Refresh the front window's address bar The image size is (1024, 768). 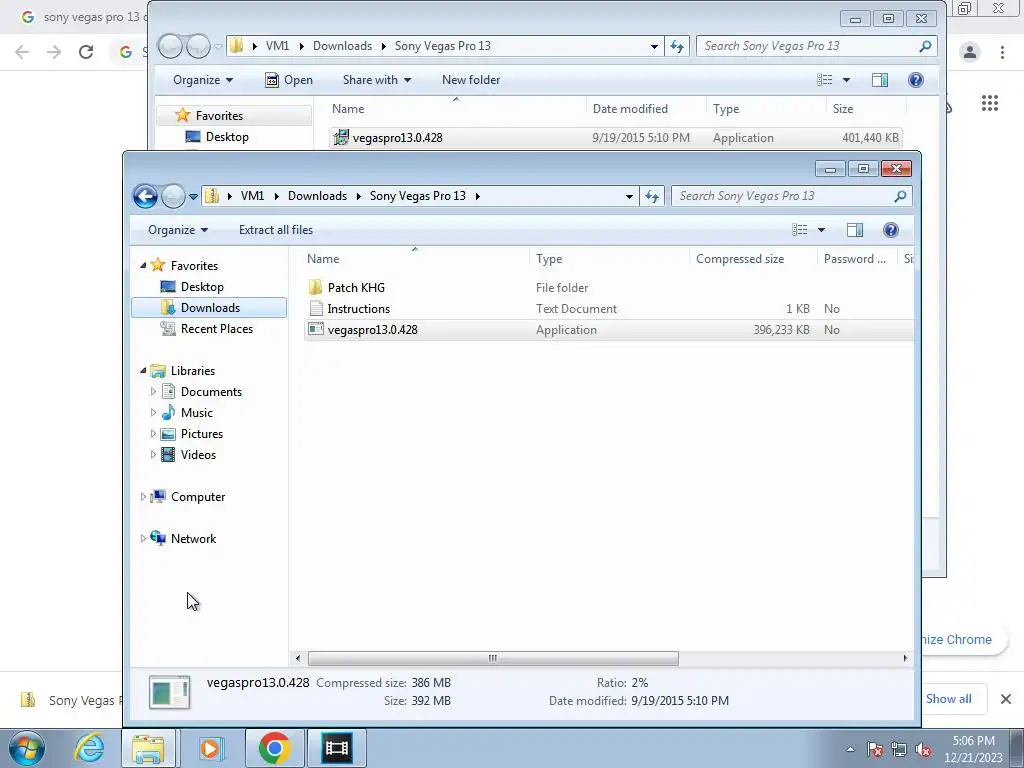click(651, 196)
